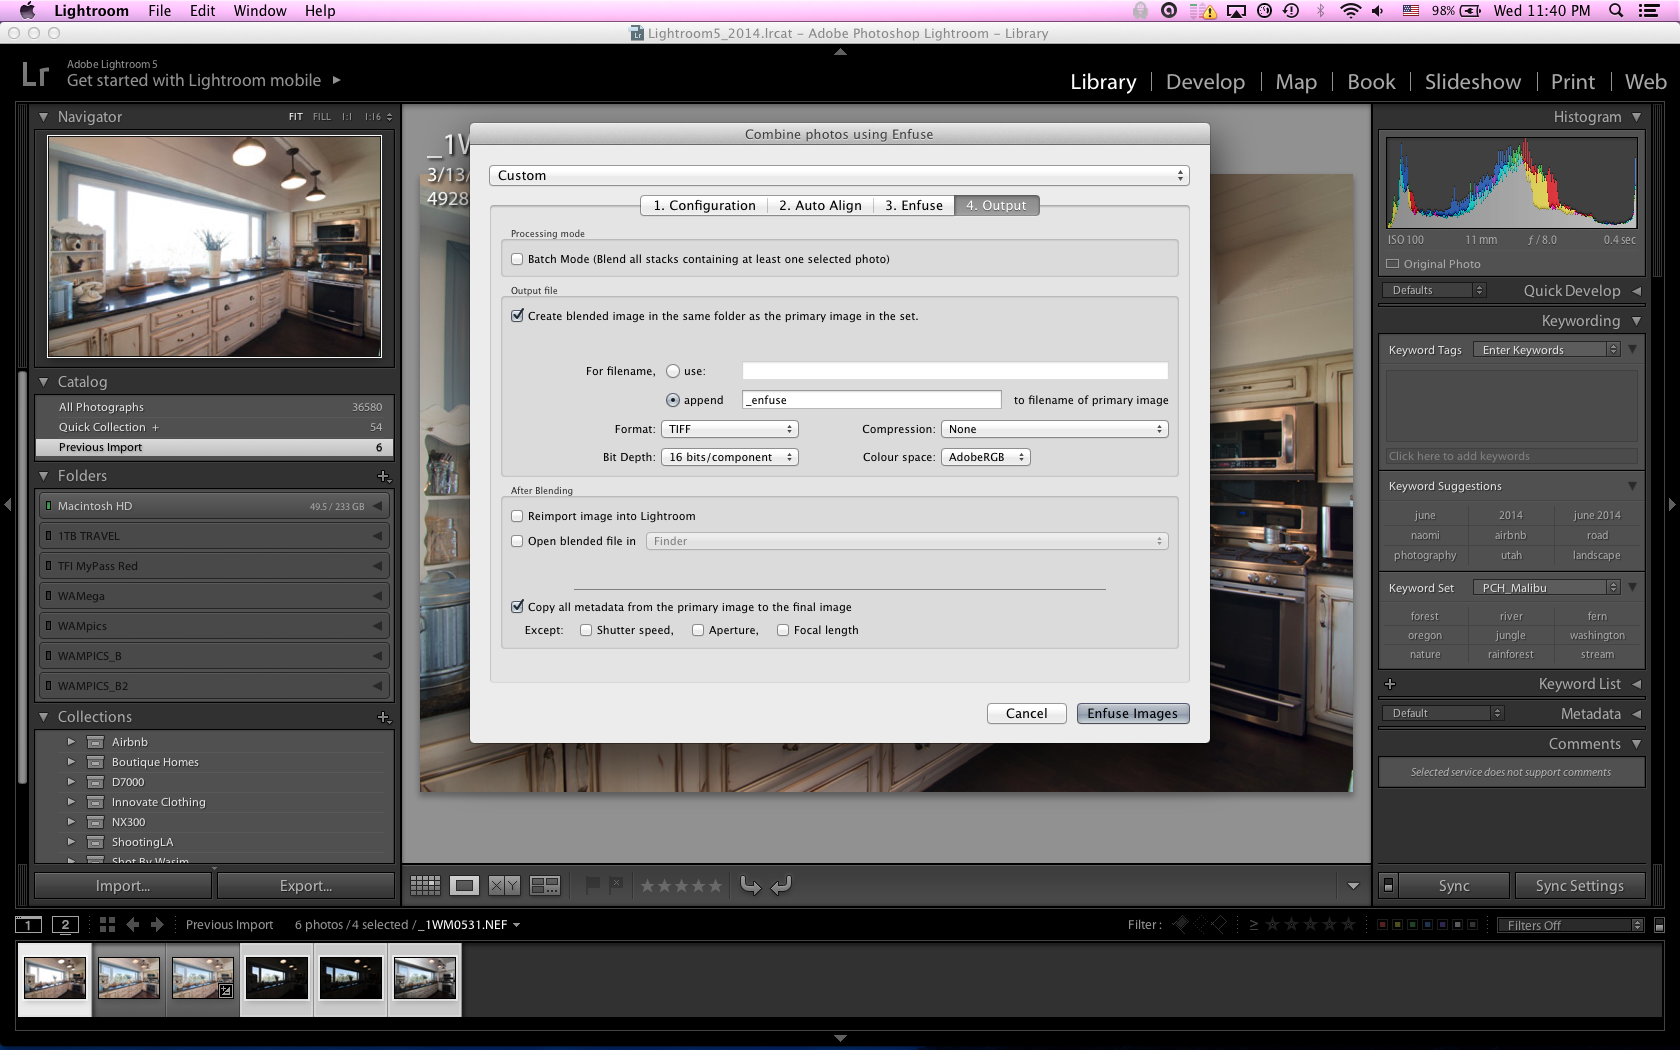Add new collection with plus icon
1680x1050 pixels.
click(383, 717)
